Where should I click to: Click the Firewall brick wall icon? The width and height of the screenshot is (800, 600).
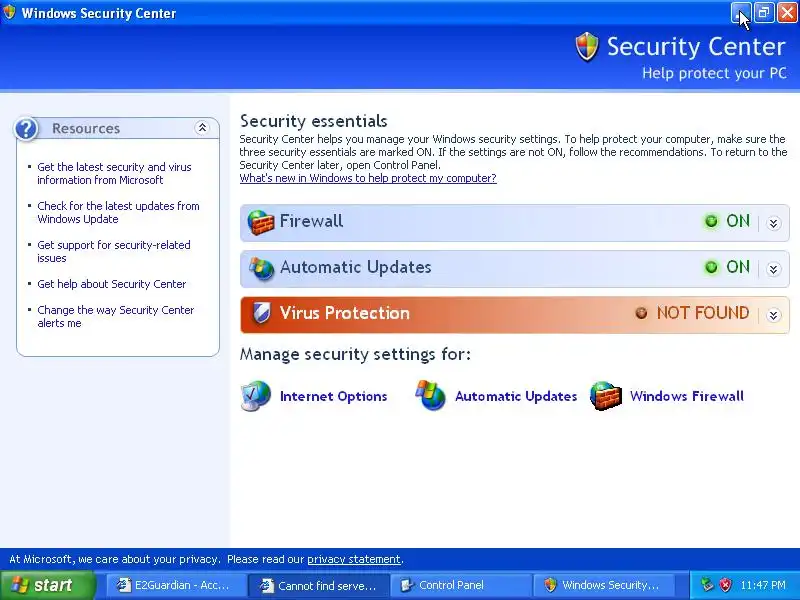point(260,222)
